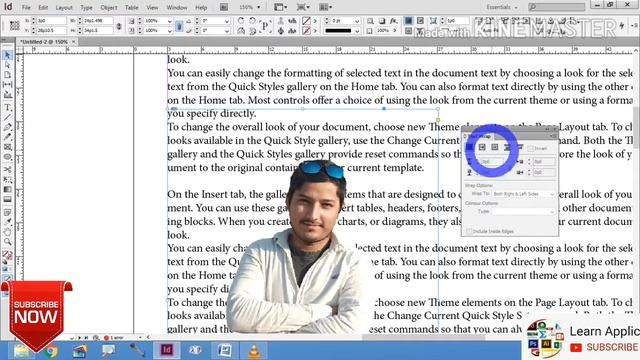Choose Wrap around object shape in Text Wrap panel
Viewport: 640px width, 360px height.
click(495, 147)
